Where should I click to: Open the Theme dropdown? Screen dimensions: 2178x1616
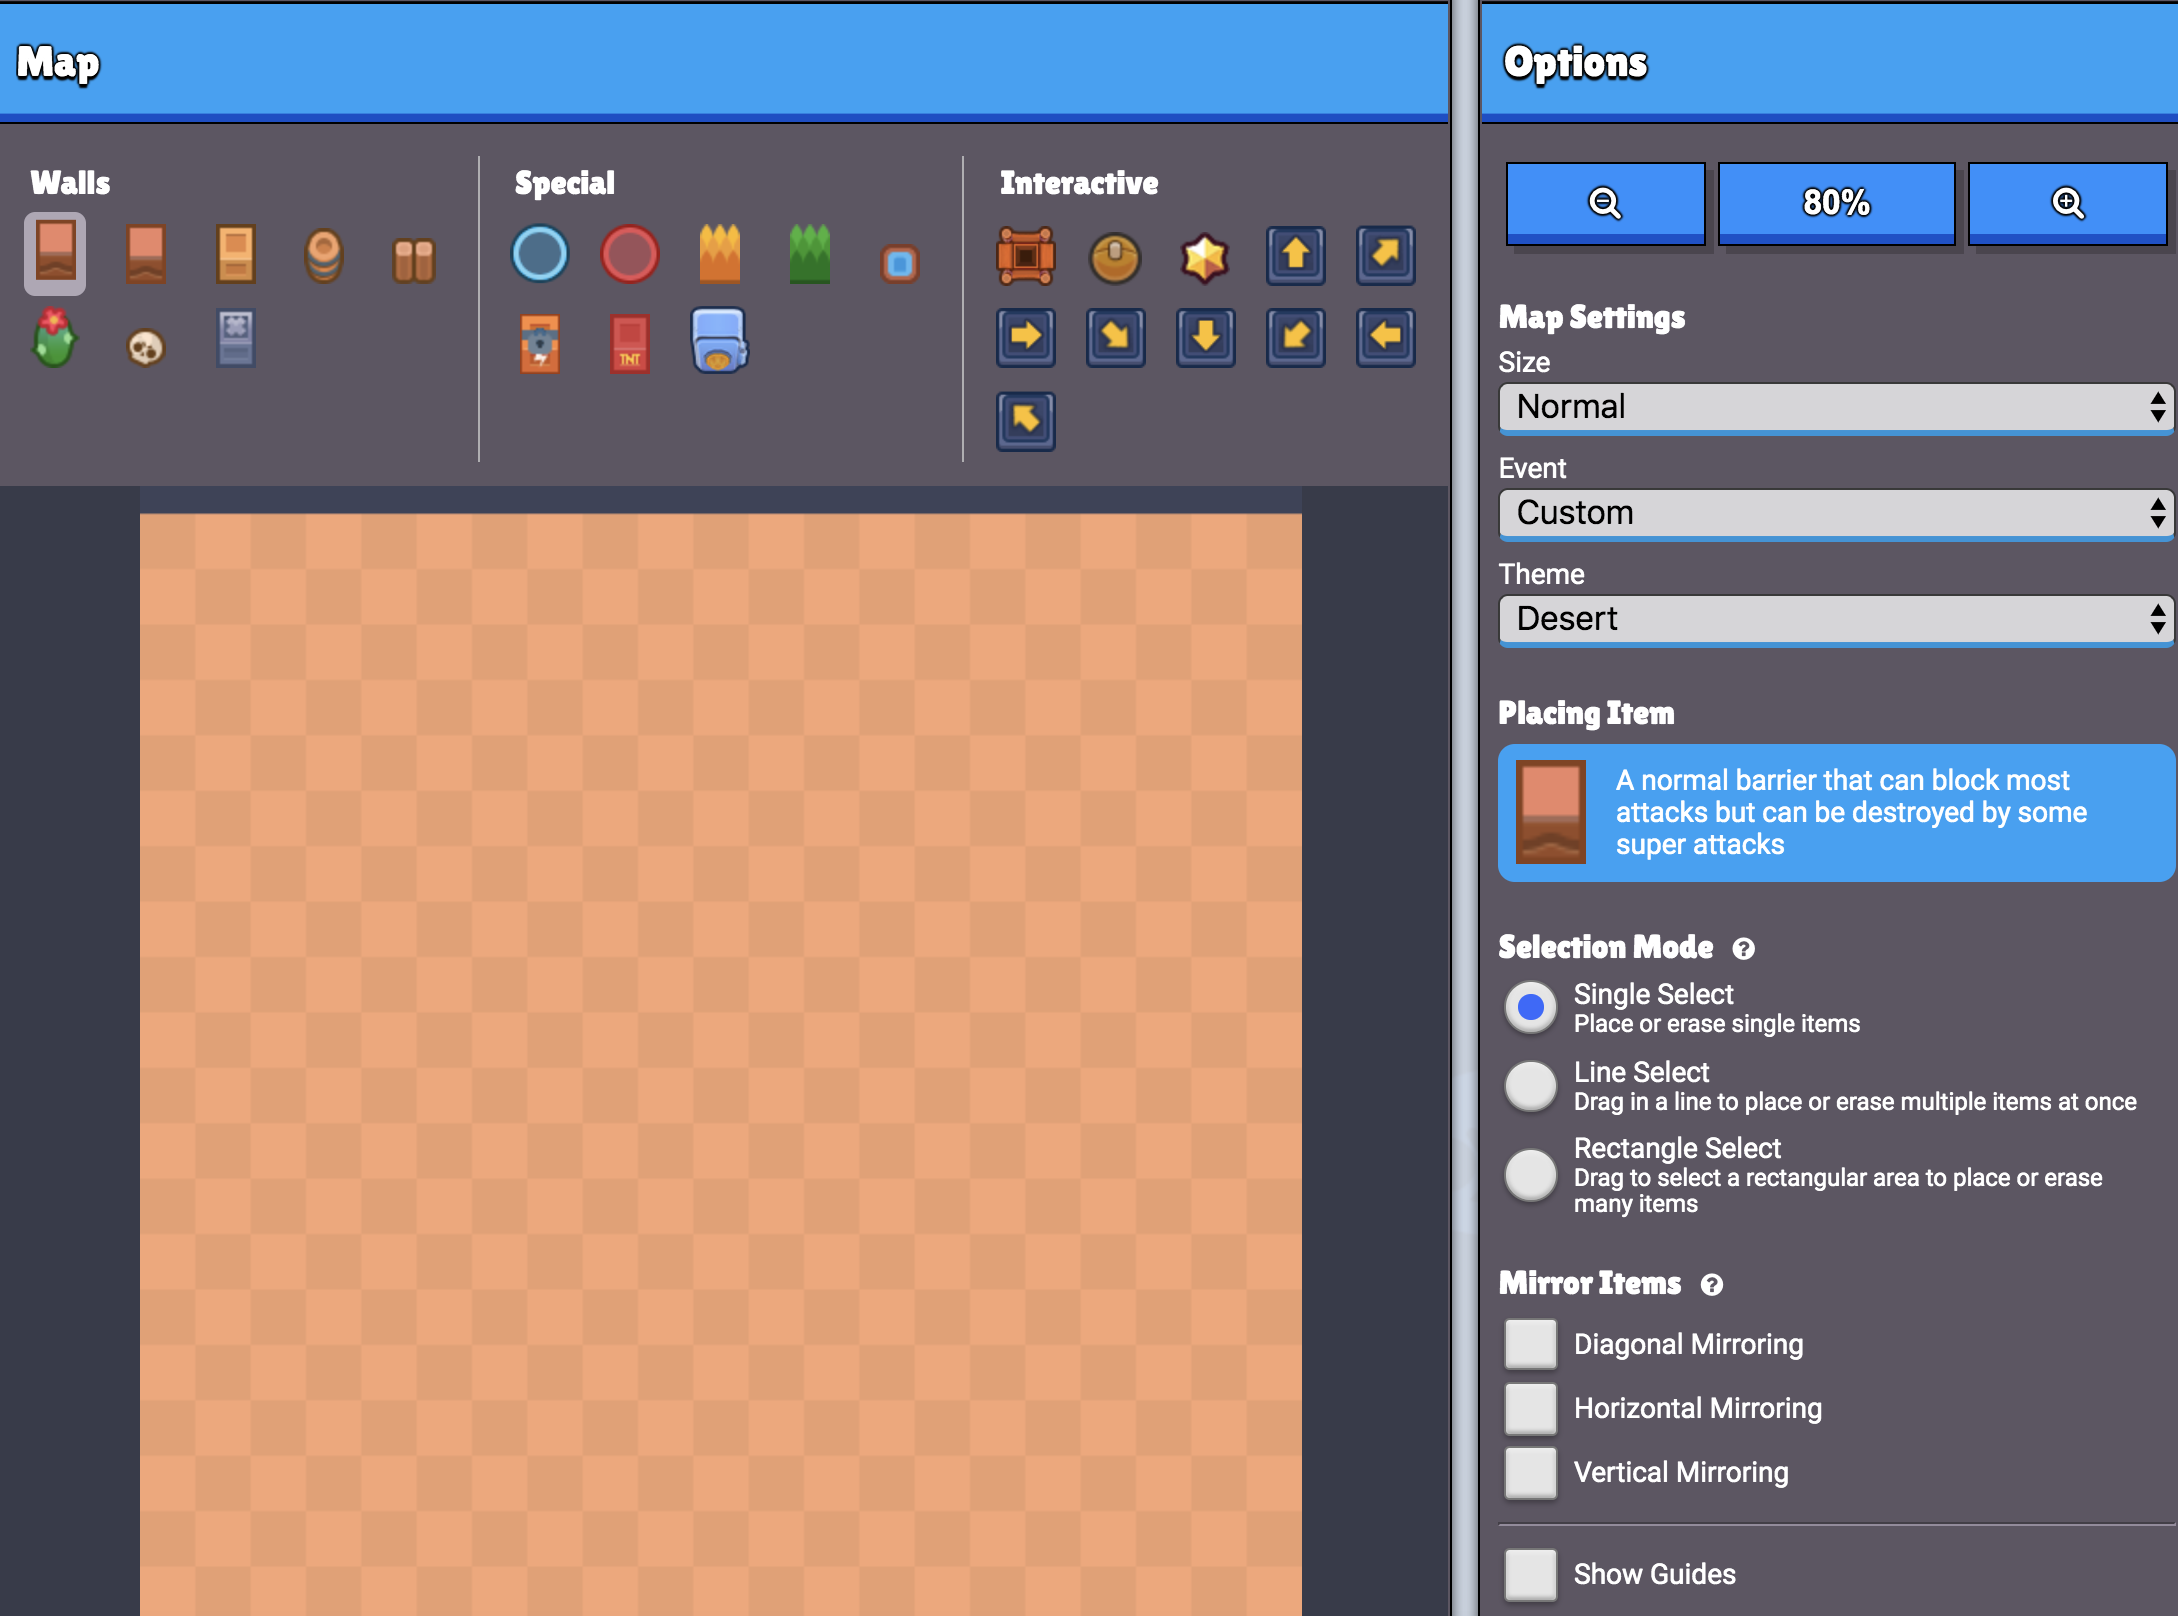(1836, 619)
